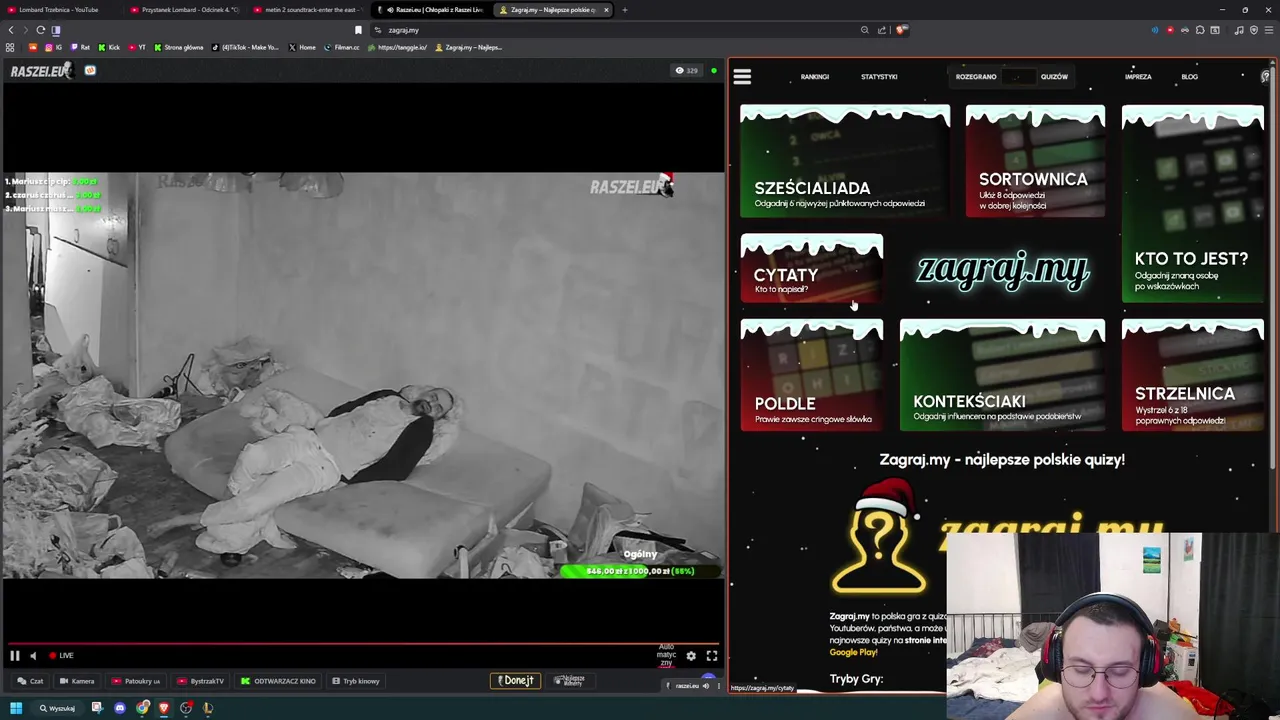Open the SORTOWNICA quiz card
The height and width of the screenshot is (720, 1280).
[1035, 160]
